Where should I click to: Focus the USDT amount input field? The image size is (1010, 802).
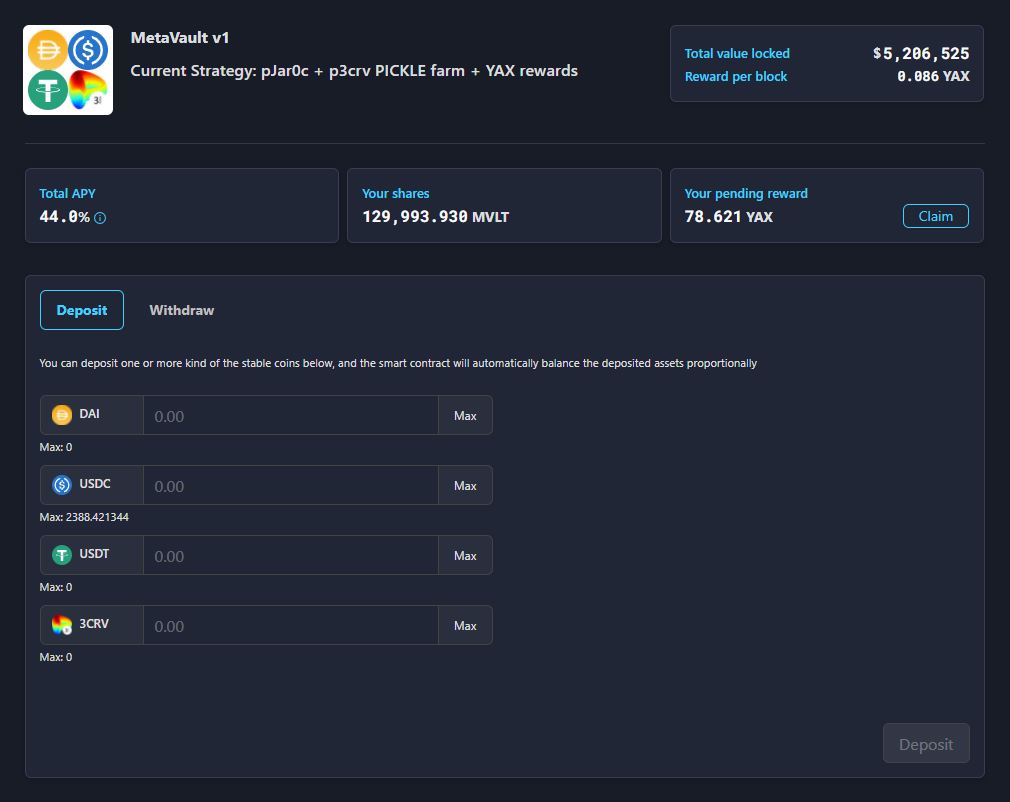coord(291,555)
